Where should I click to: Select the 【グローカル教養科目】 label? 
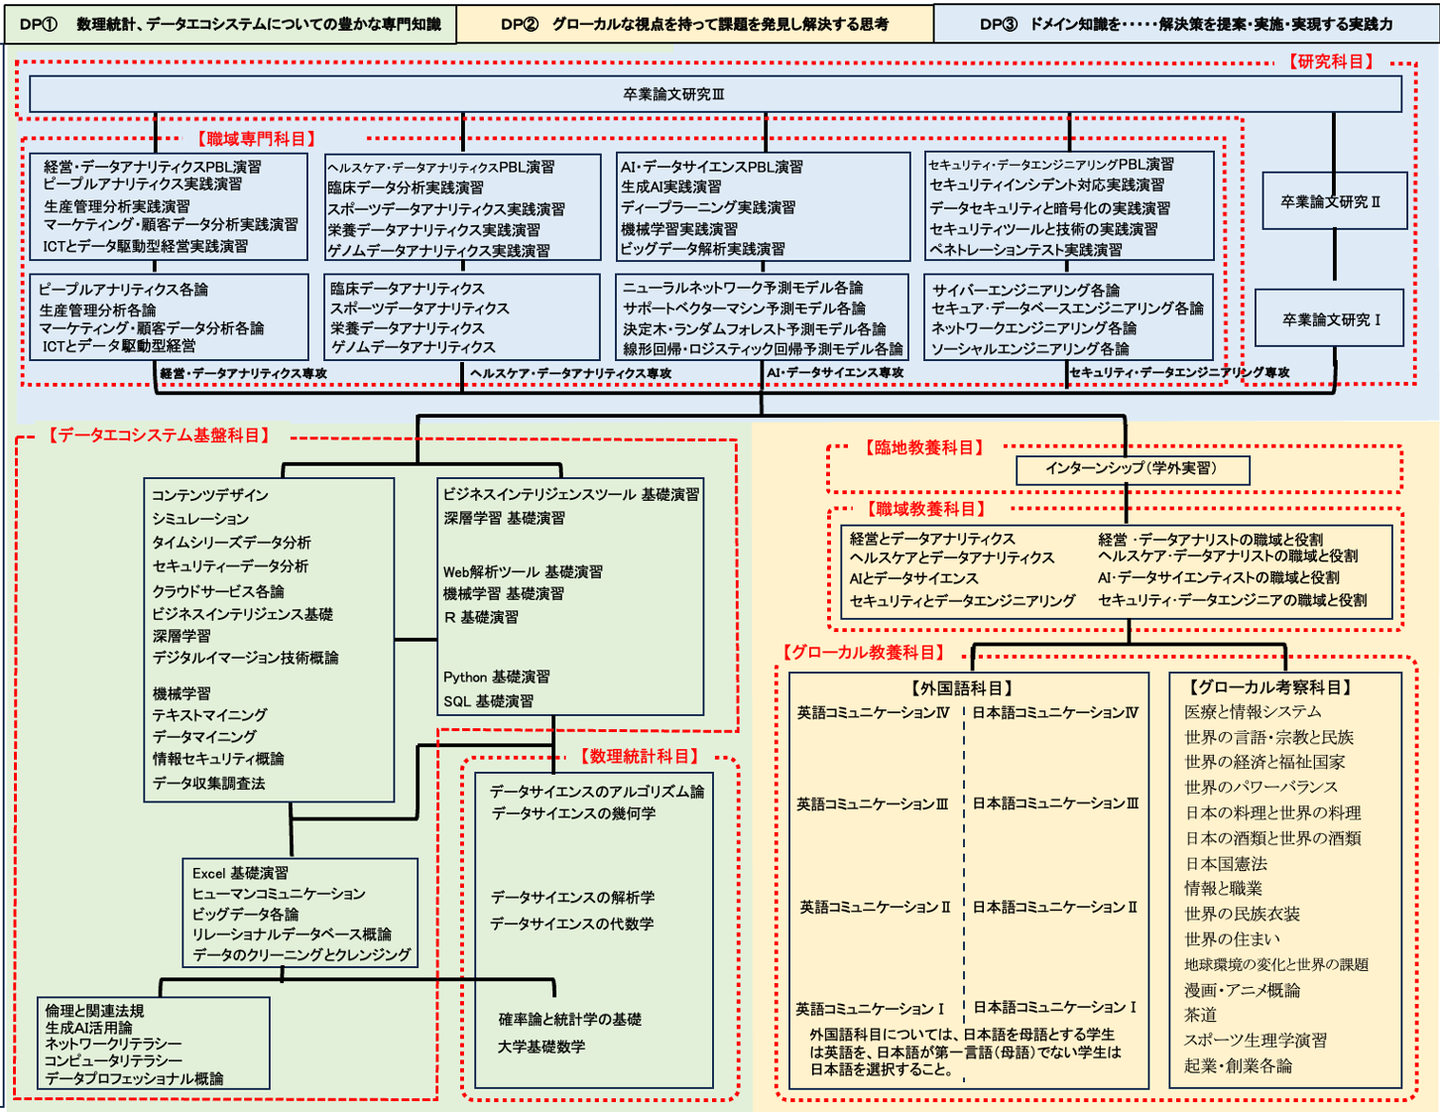(864, 653)
